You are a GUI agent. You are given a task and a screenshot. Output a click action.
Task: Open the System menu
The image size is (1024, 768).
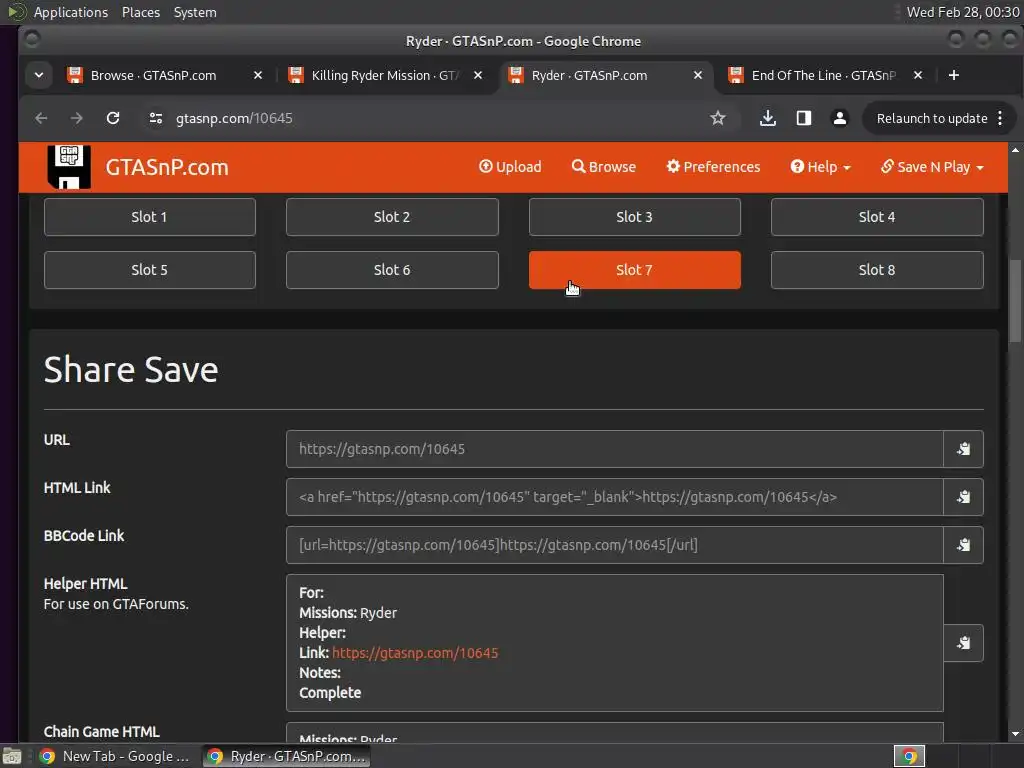195,12
